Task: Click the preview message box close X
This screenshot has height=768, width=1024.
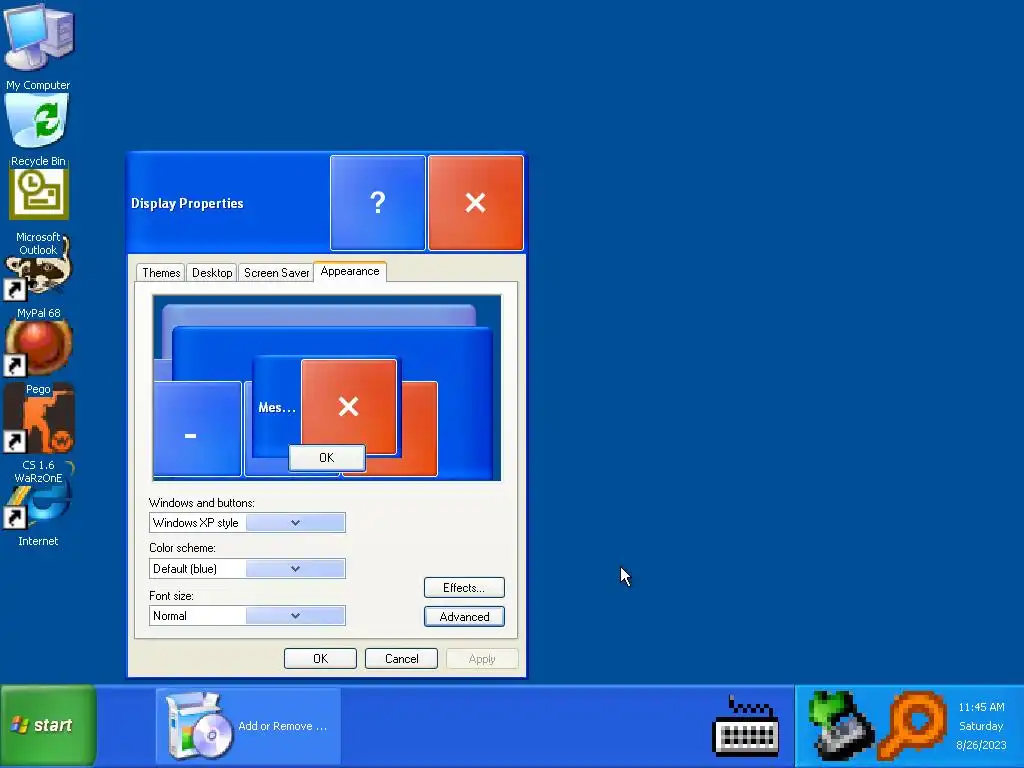Action: (x=349, y=406)
